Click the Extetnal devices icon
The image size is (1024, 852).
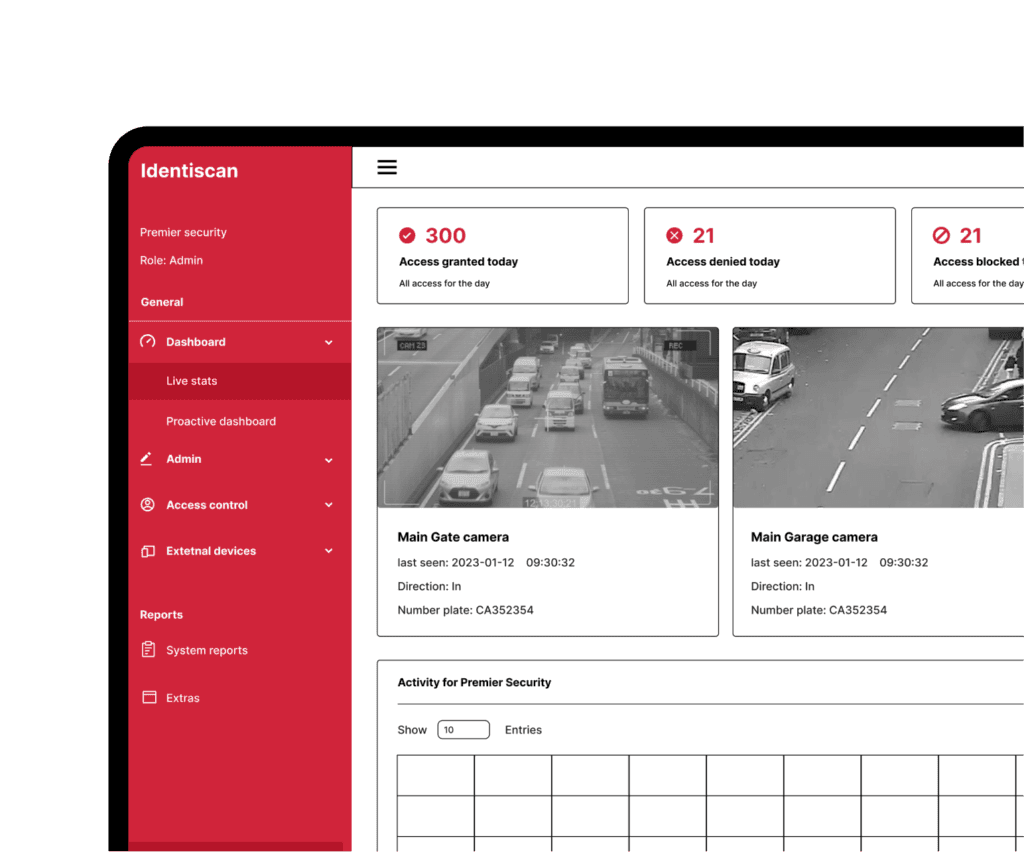148,551
